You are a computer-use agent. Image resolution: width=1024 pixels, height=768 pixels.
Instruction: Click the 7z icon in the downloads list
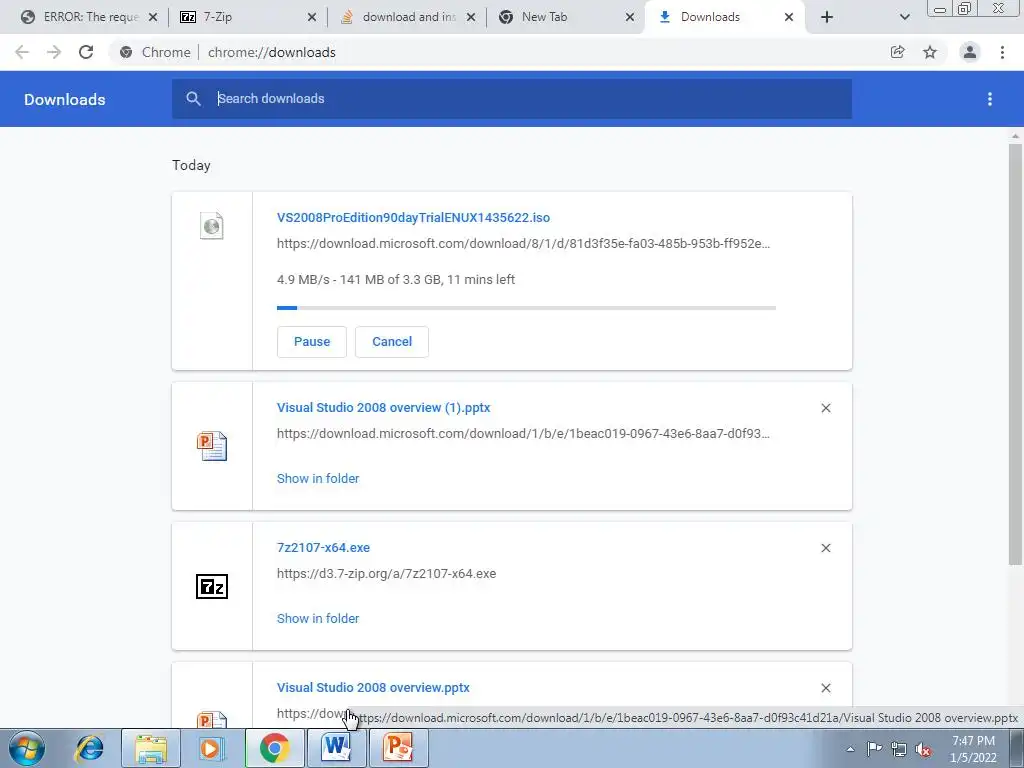[212, 586]
